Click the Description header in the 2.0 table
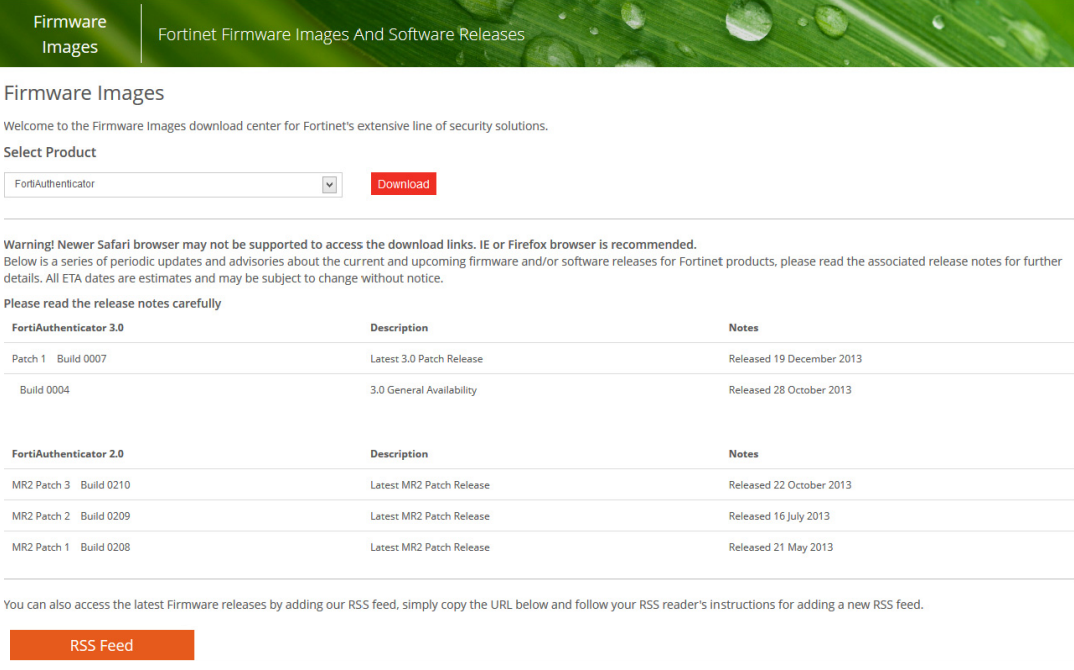The height and width of the screenshot is (670, 1074). point(399,454)
